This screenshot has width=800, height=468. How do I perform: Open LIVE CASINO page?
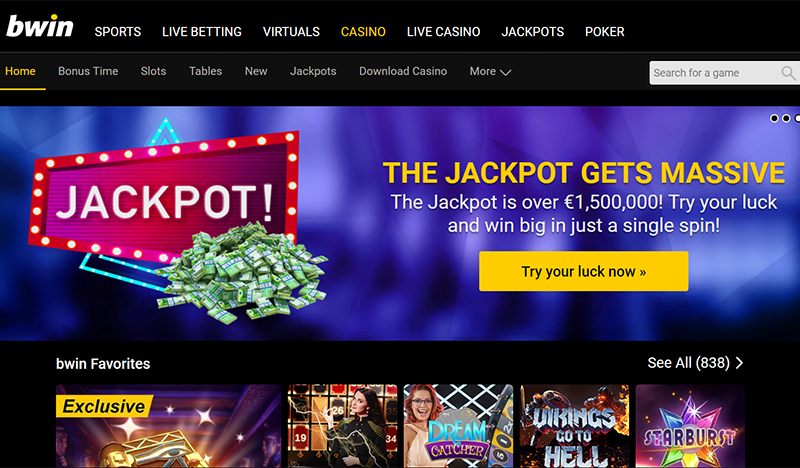[x=443, y=32]
